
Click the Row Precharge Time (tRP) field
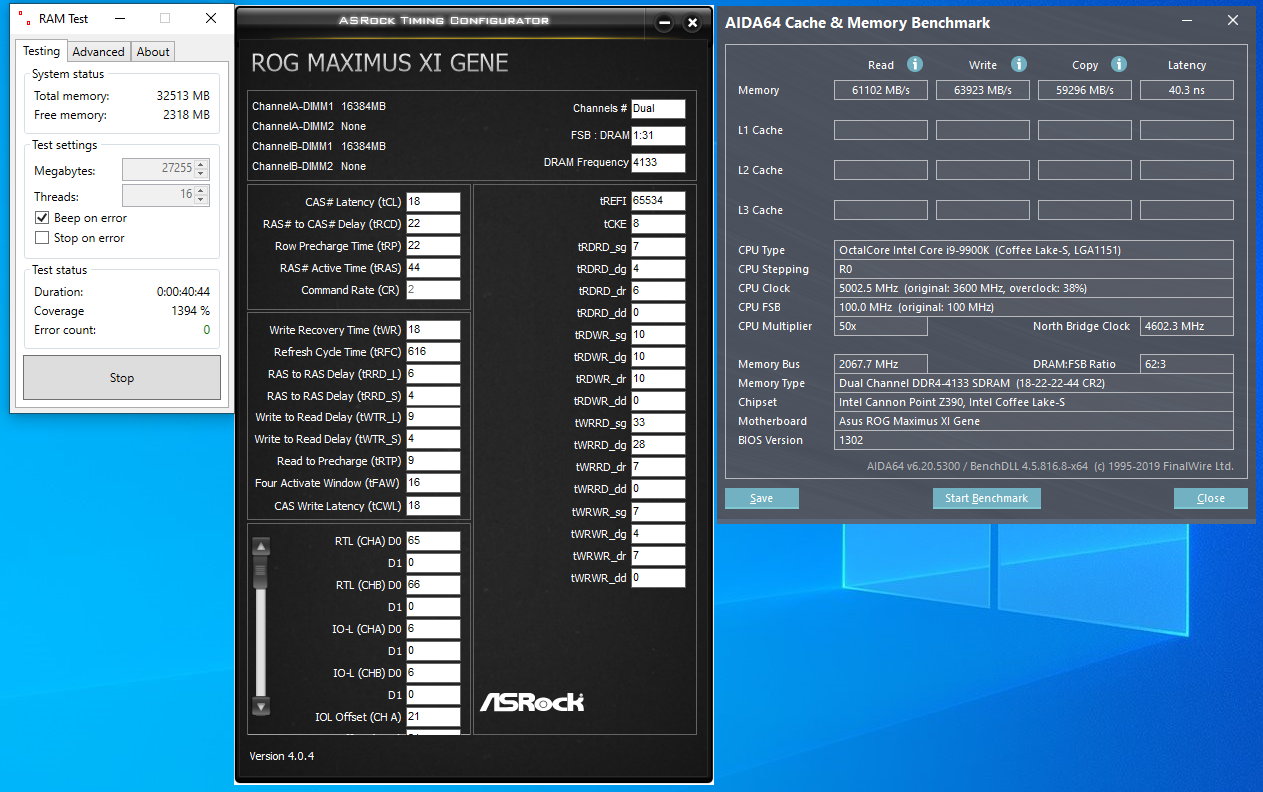(433, 246)
